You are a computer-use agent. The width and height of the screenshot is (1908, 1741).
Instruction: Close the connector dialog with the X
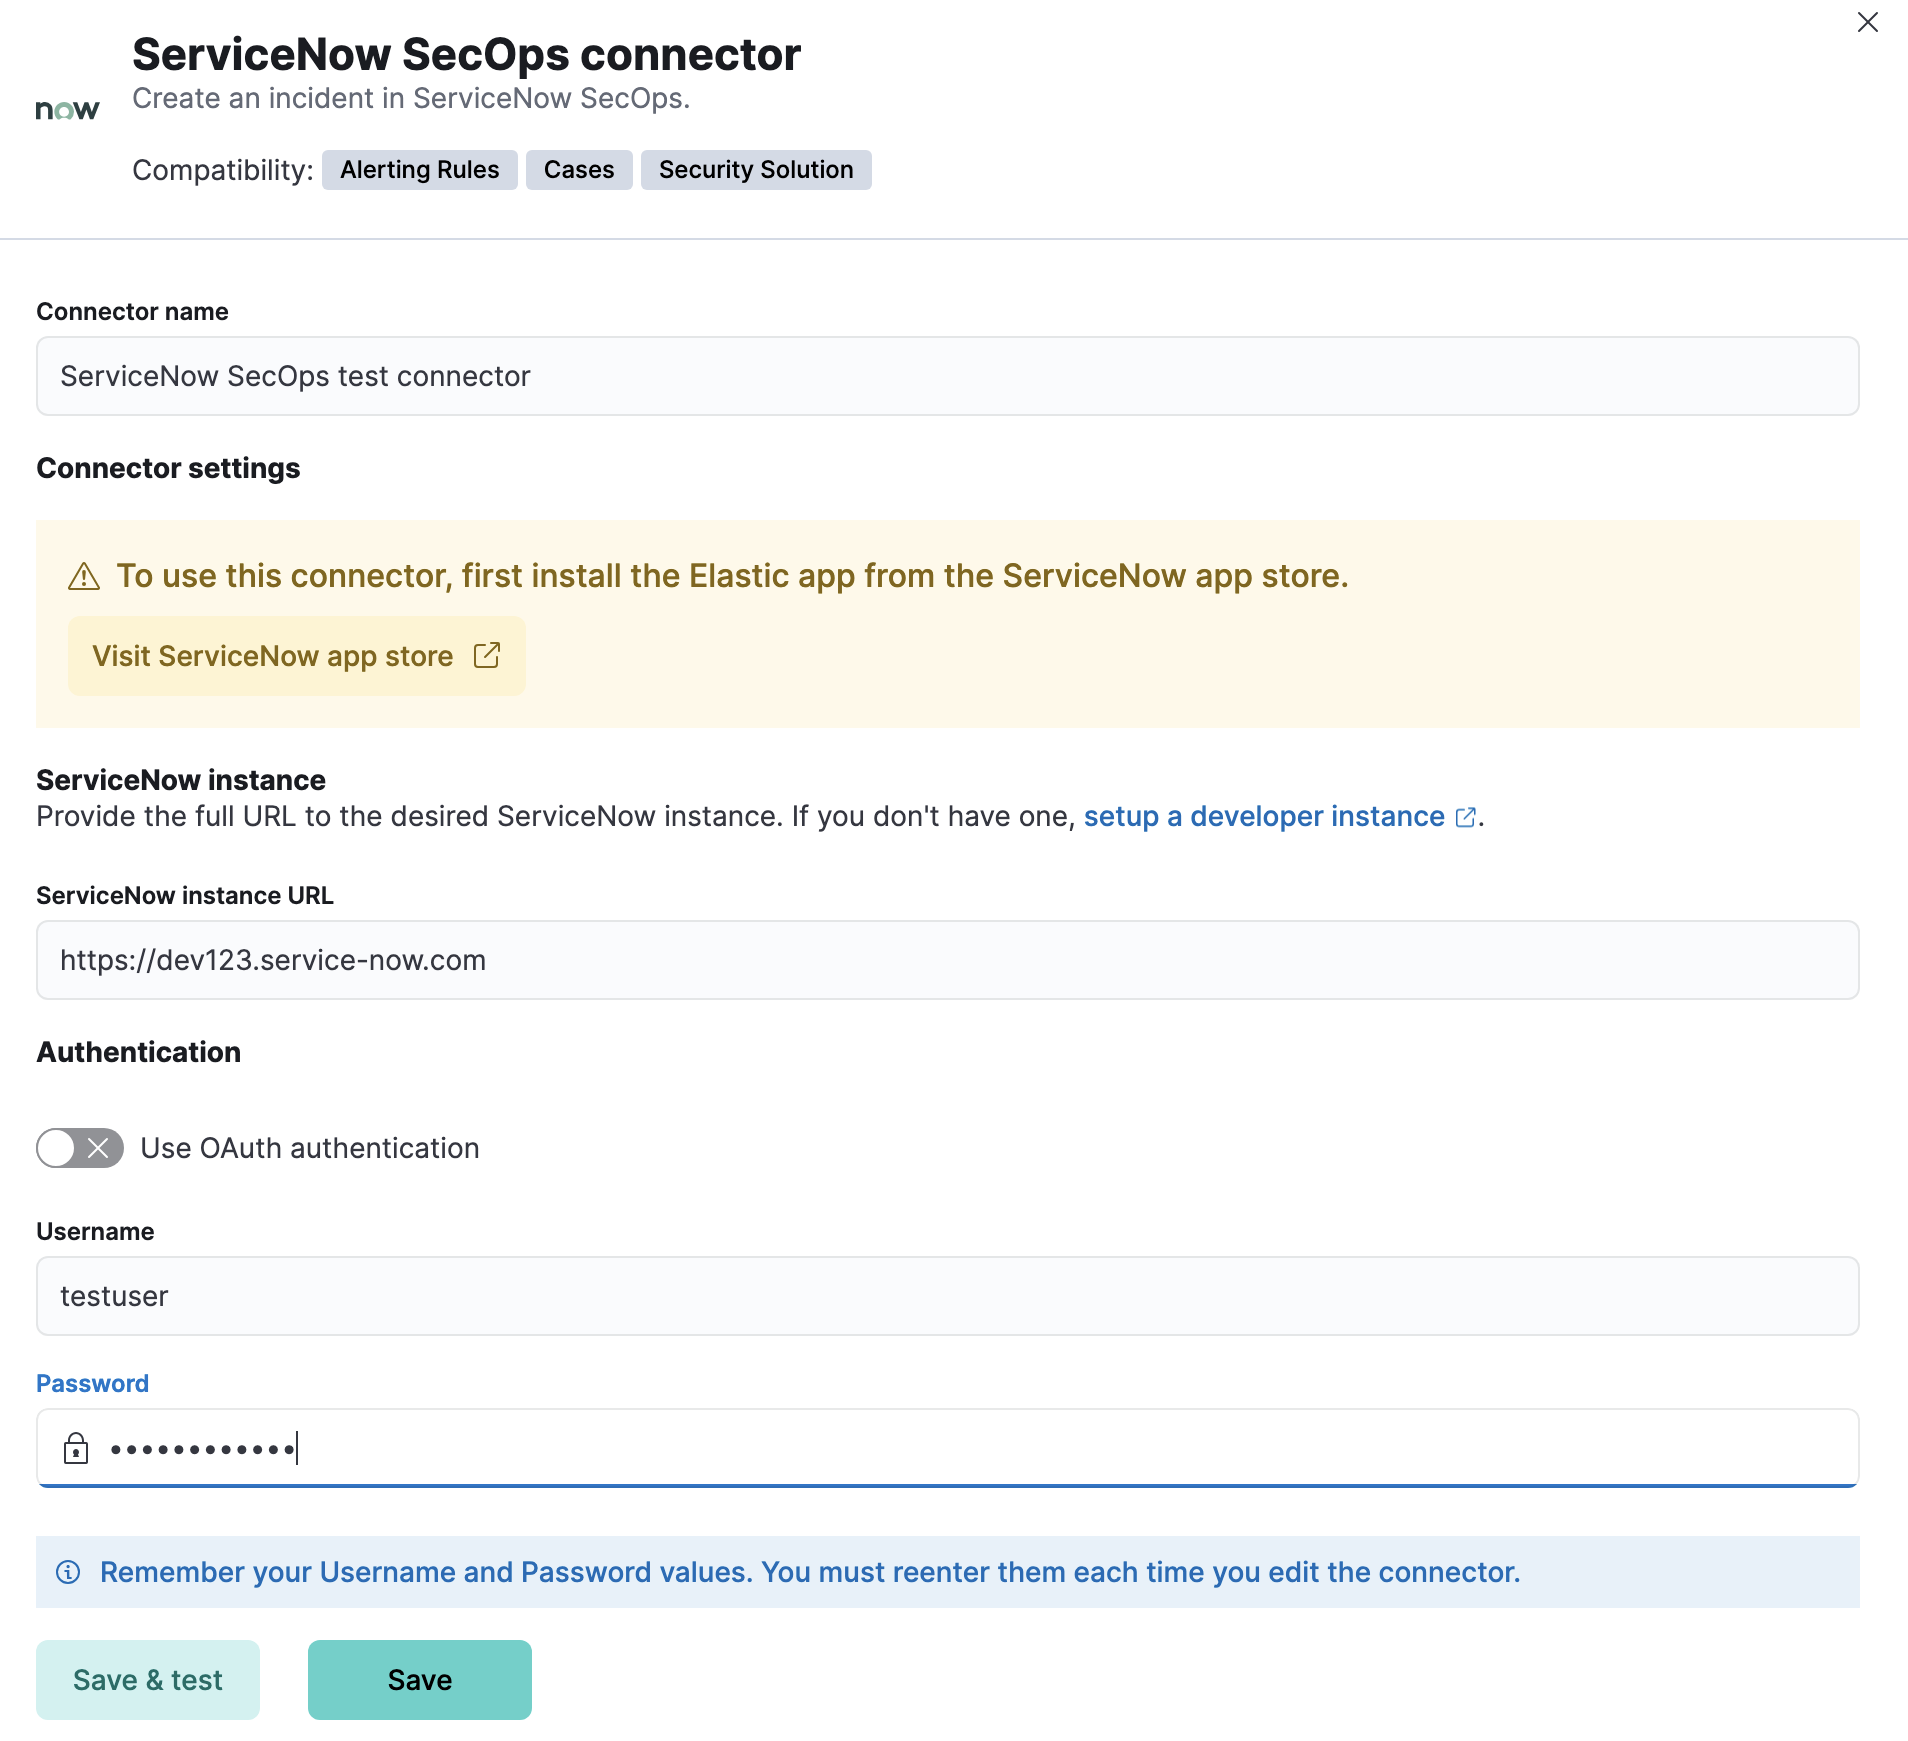1867,21
